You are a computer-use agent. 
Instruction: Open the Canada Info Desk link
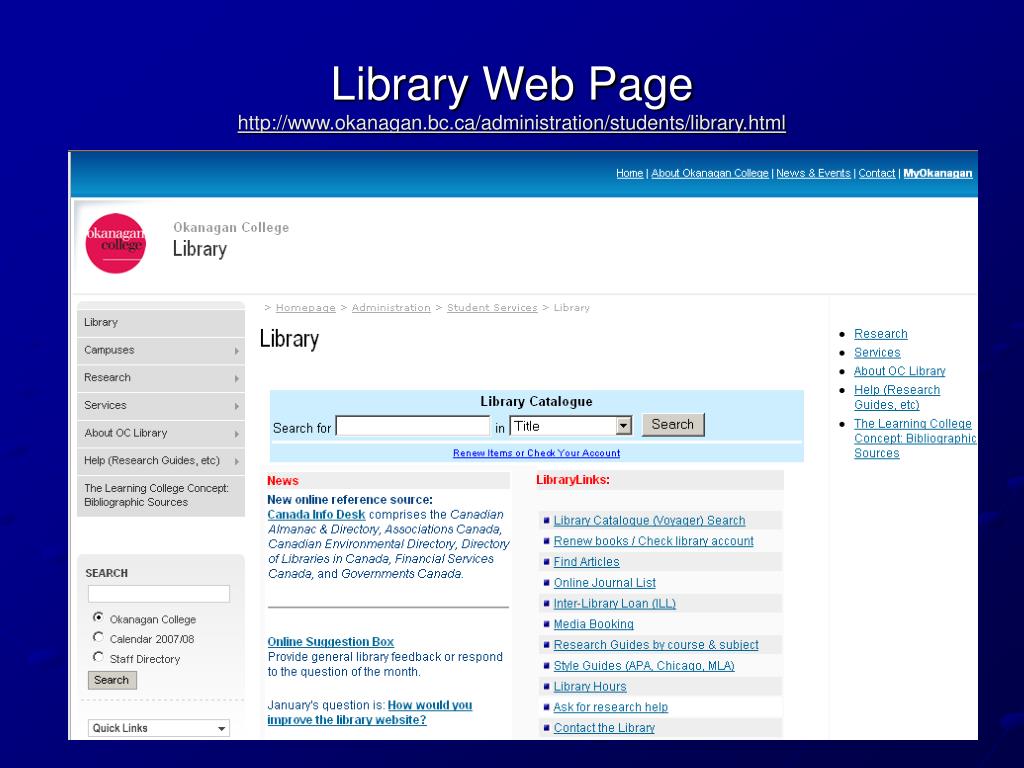(316, 515)
